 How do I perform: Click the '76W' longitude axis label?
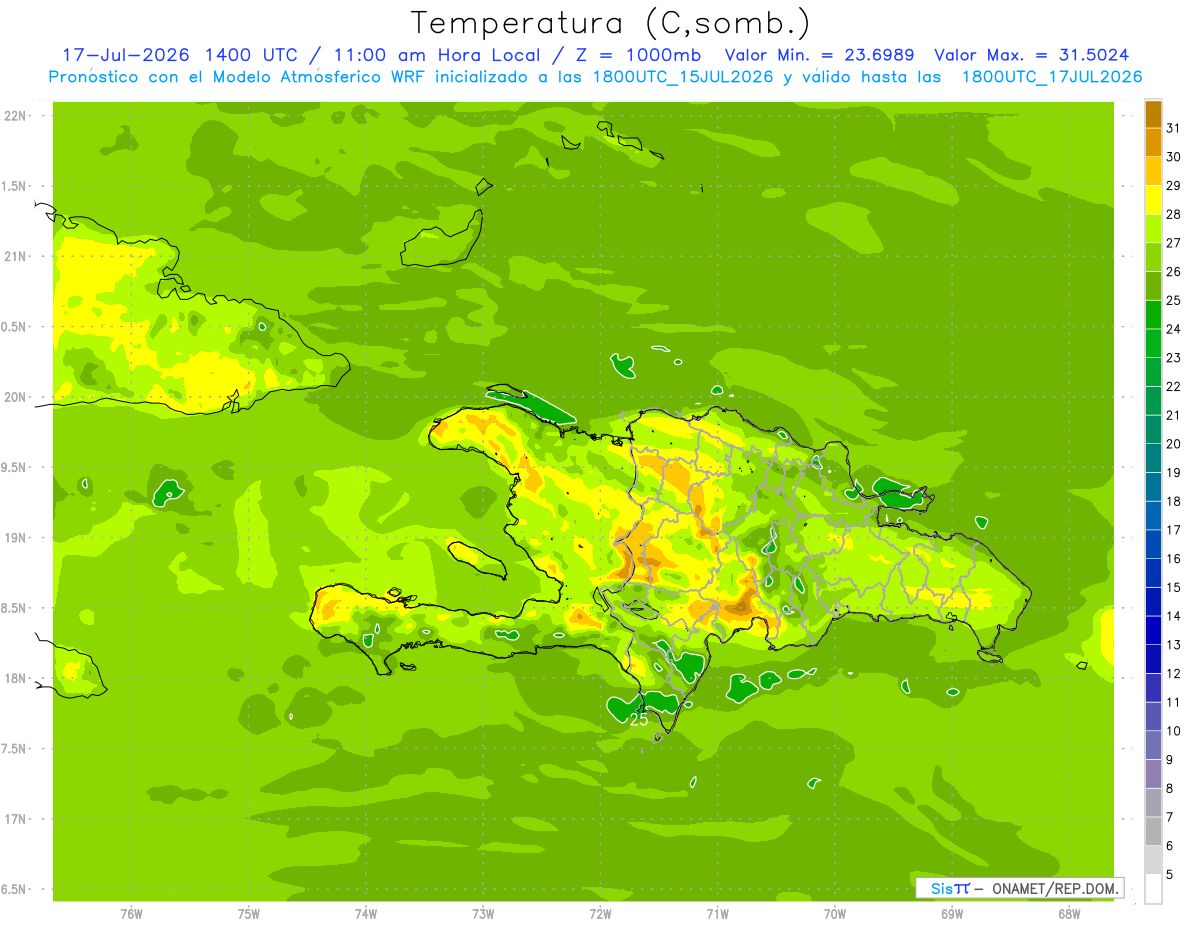(x=131, y=914)
